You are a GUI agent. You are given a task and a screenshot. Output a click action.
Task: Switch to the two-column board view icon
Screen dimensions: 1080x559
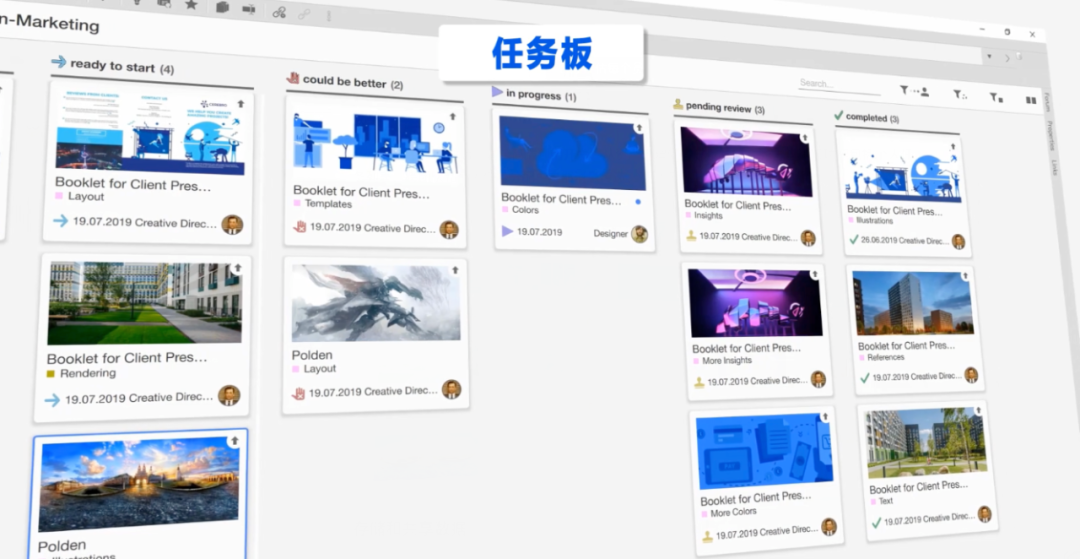(1031, 100)
